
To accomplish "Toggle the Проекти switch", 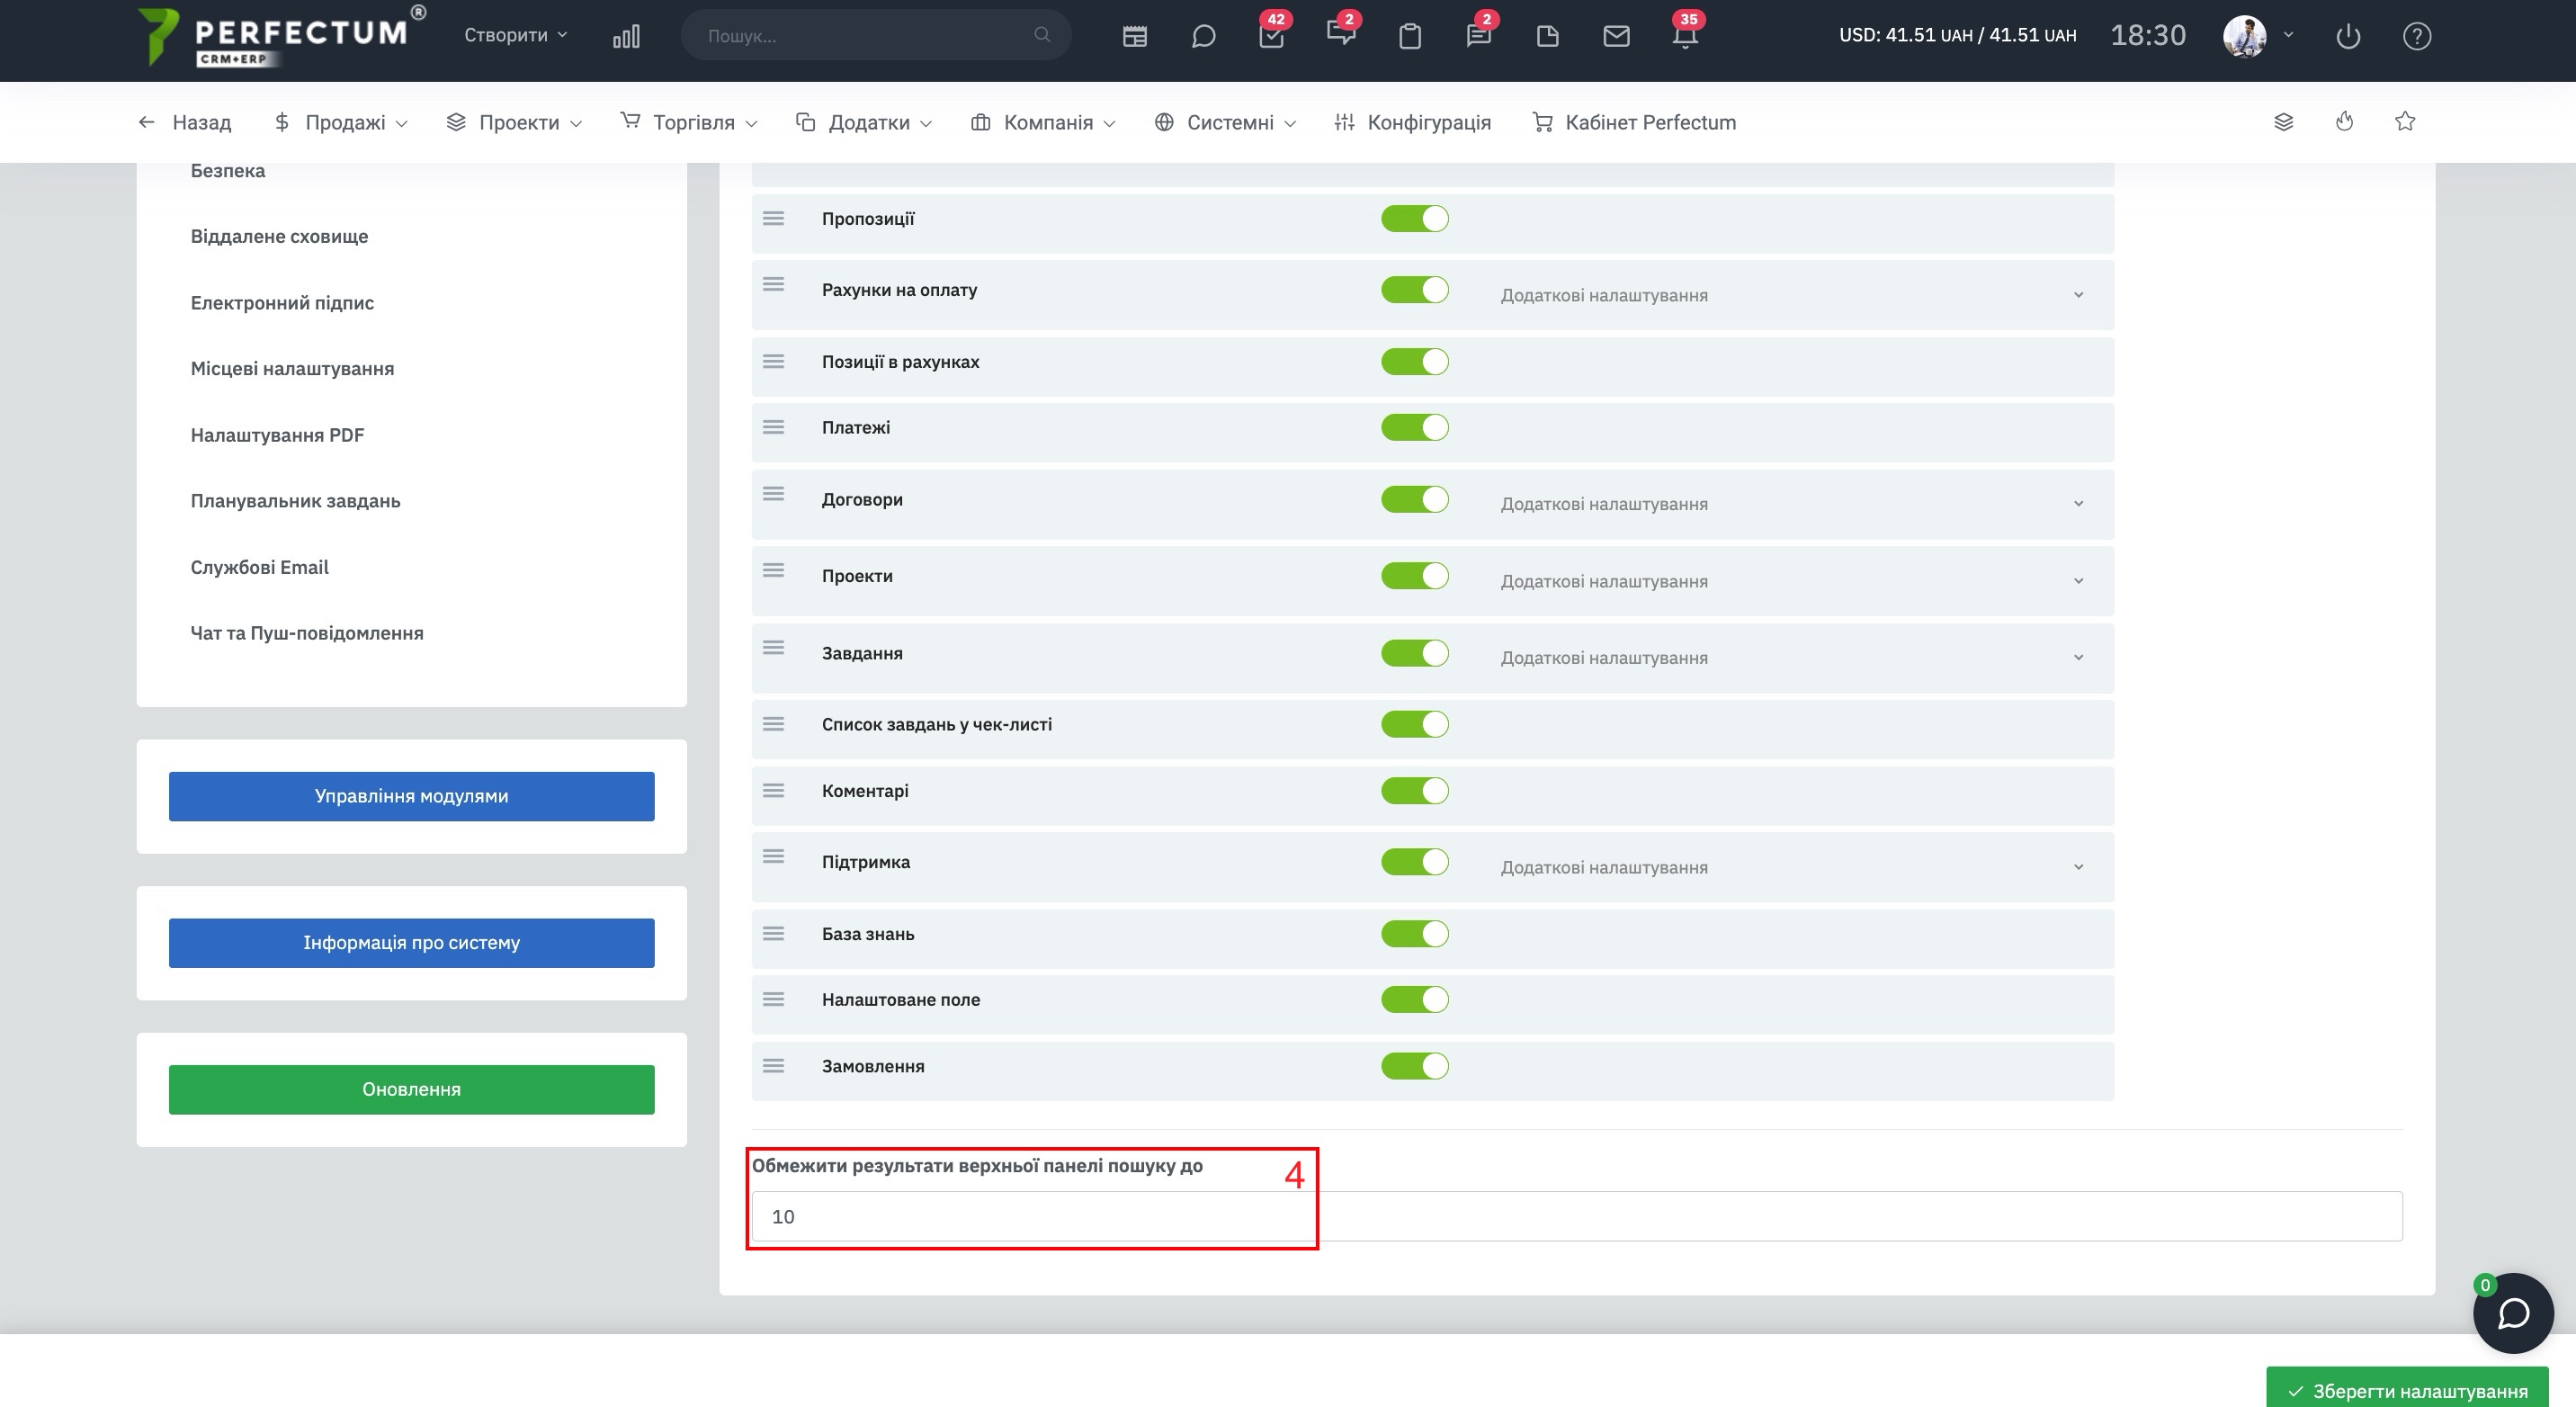I will click(1414, 576).
